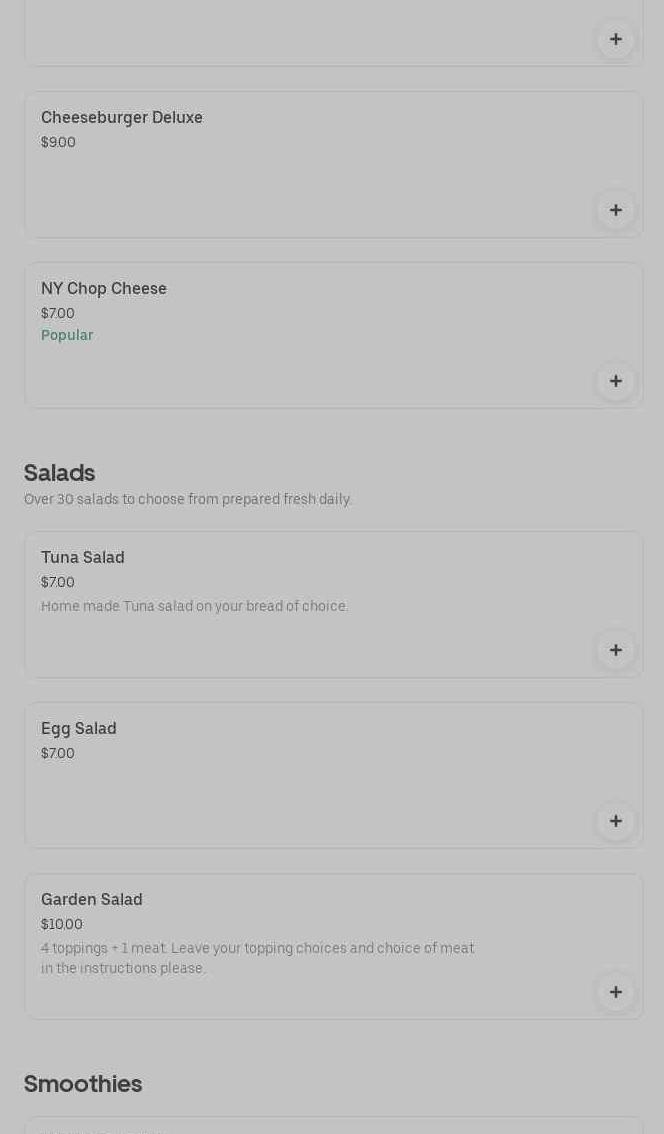Click the Smoothies section heading
Viewport: 664px width, 1134px height.
pyautogui.click(x=83, y=1084)
